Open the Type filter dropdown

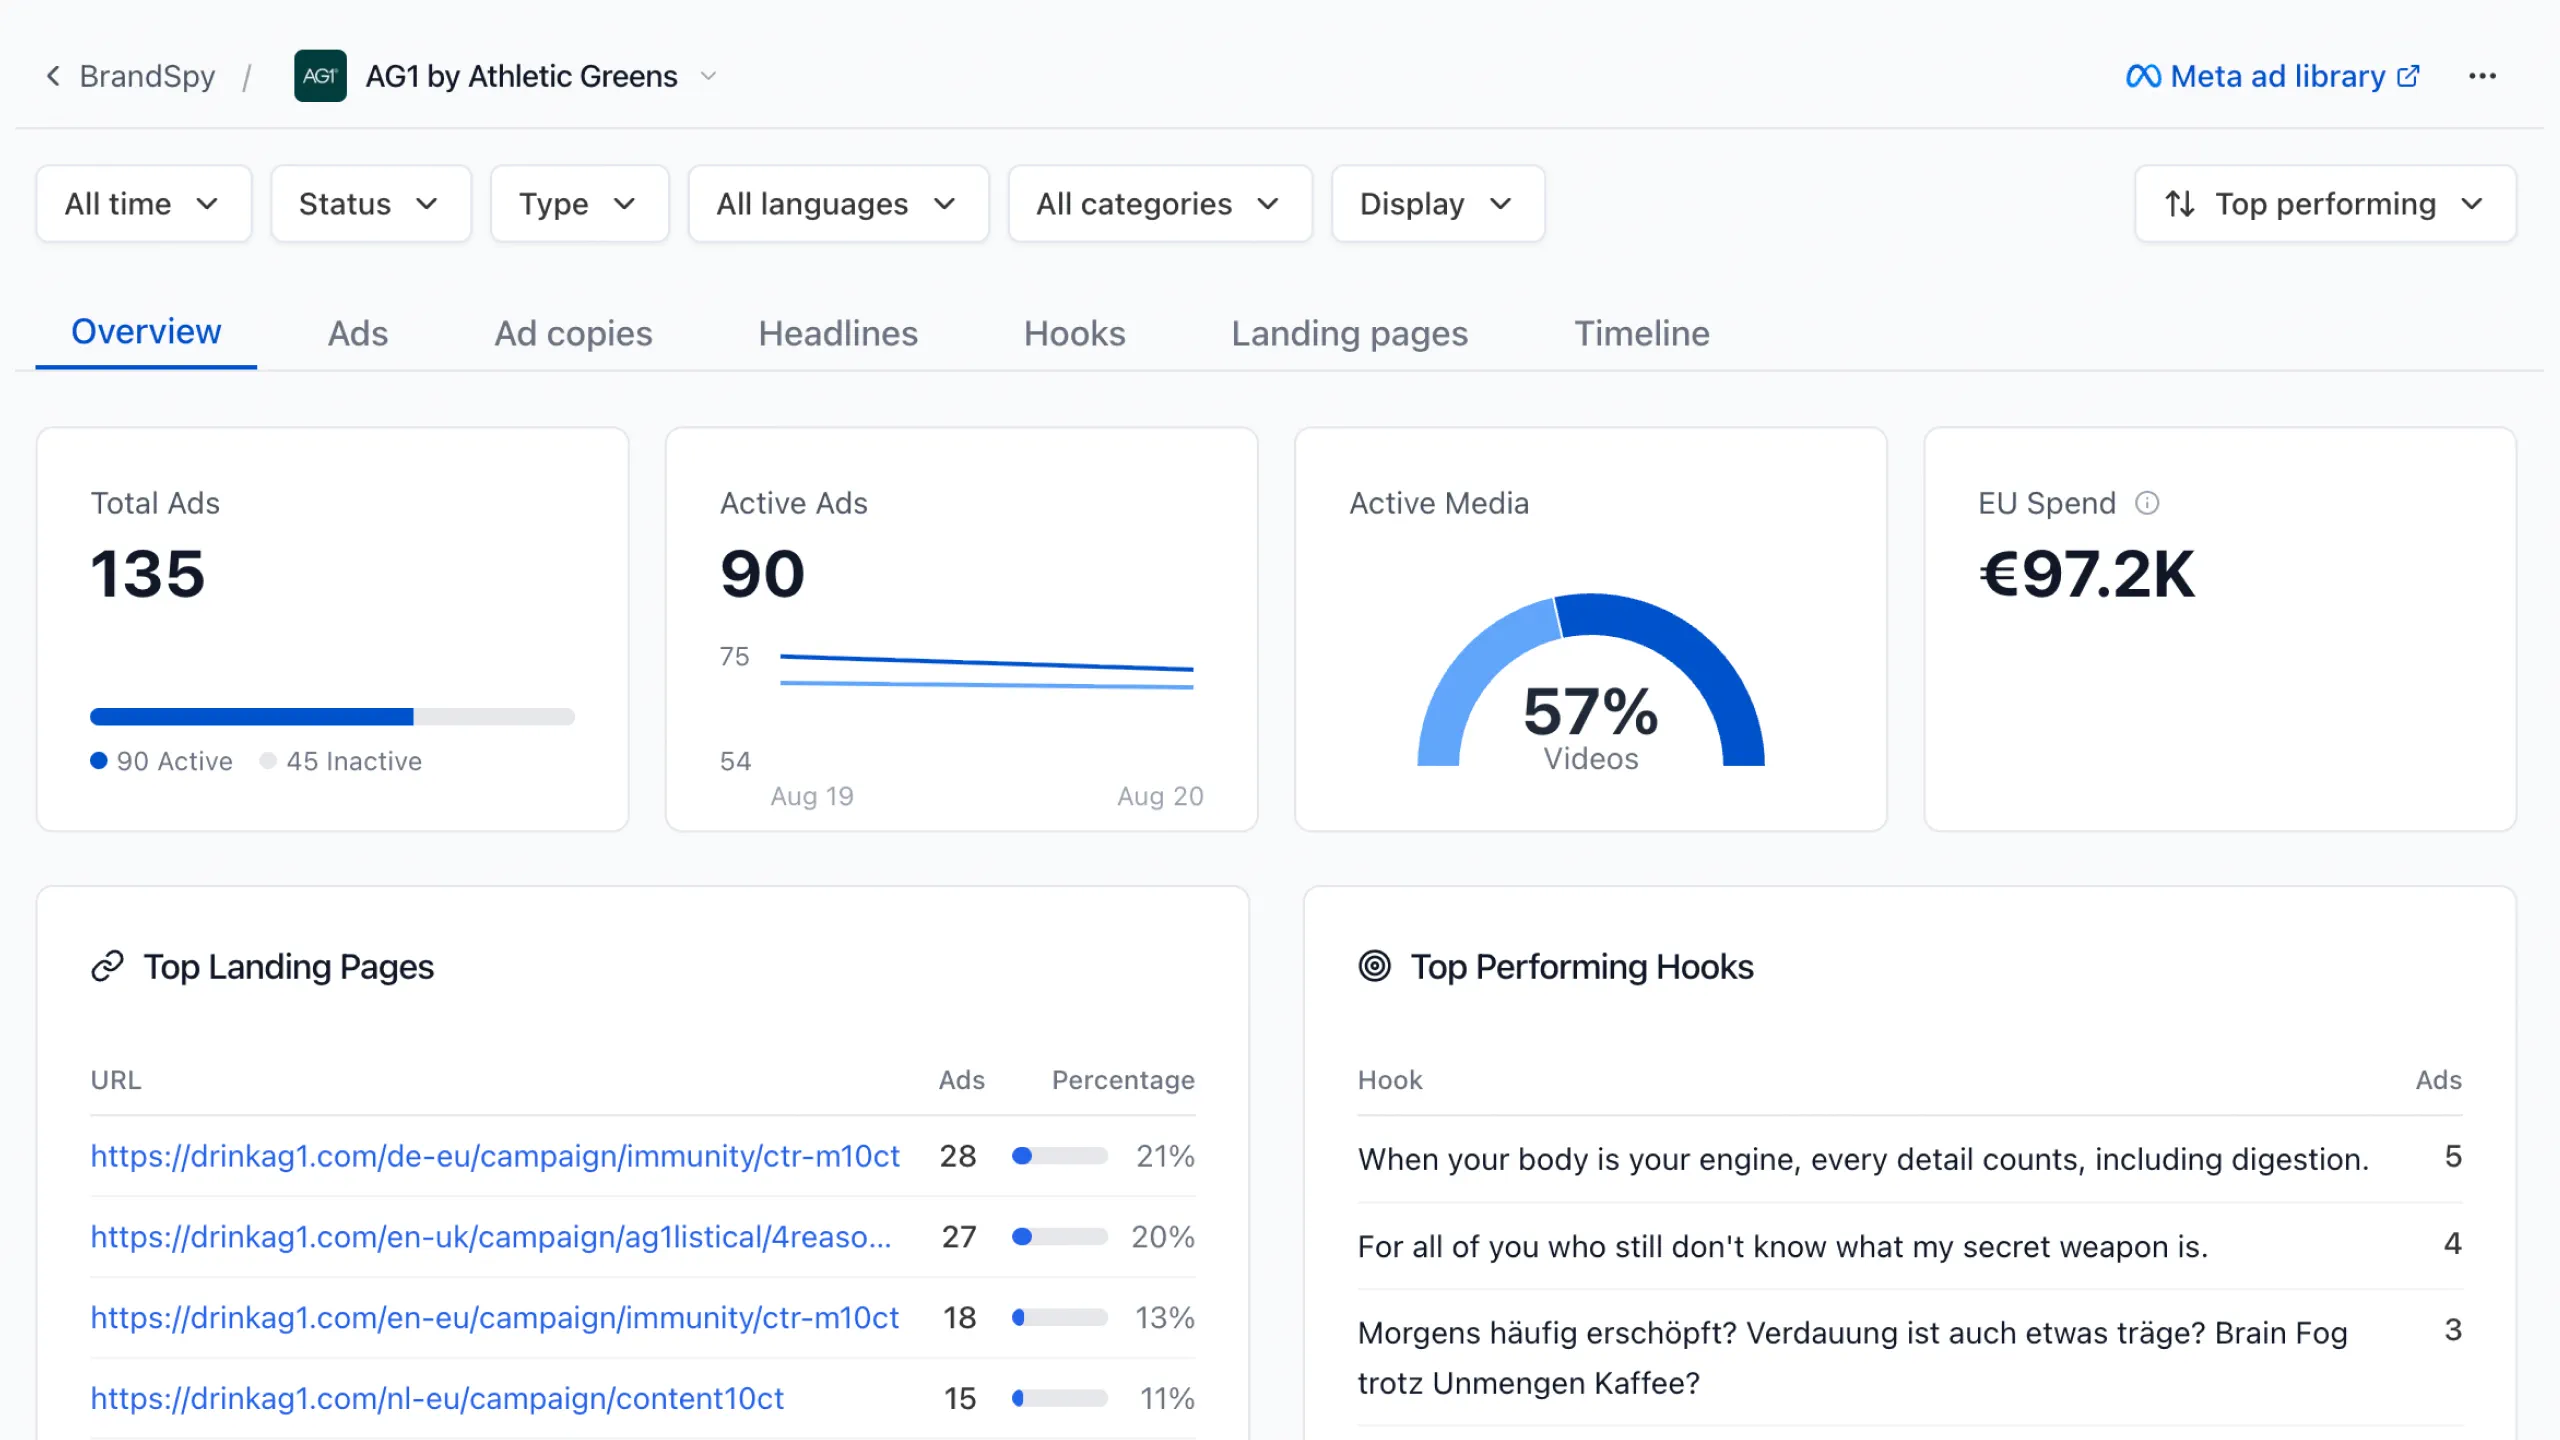pyautogui.click(x=579, y=204)
